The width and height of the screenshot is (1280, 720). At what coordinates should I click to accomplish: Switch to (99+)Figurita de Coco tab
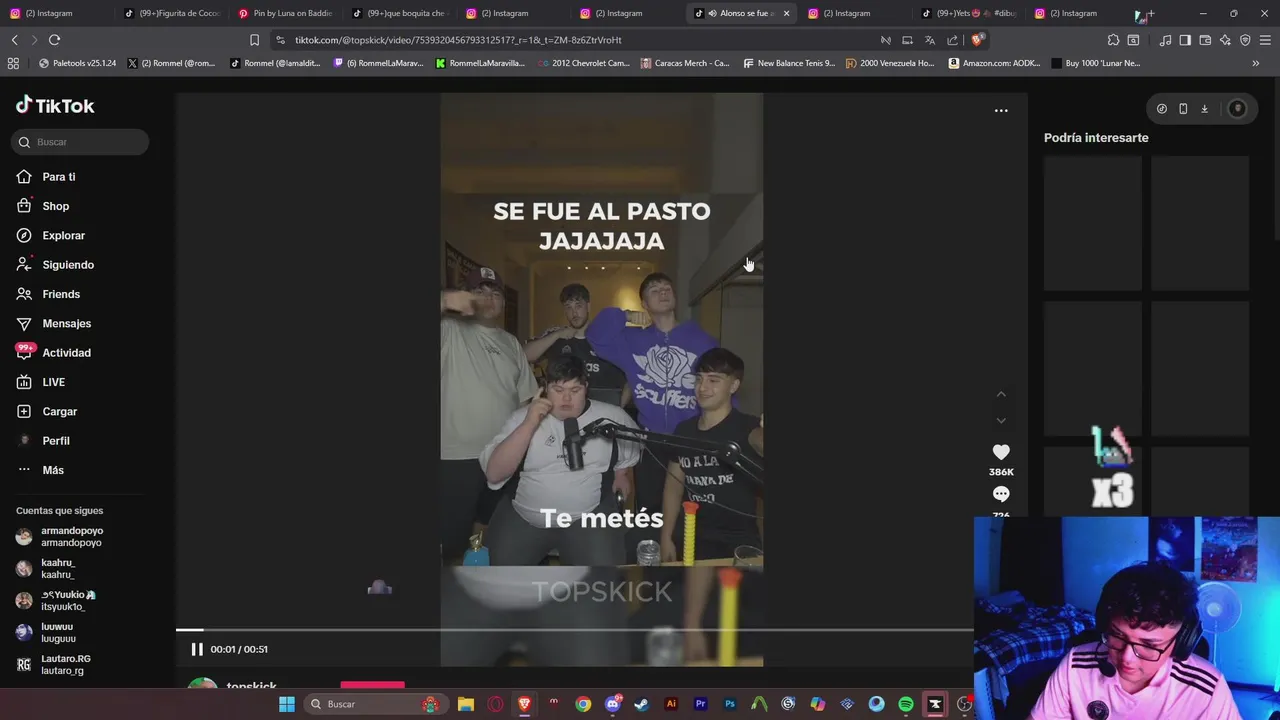(172, 13)
